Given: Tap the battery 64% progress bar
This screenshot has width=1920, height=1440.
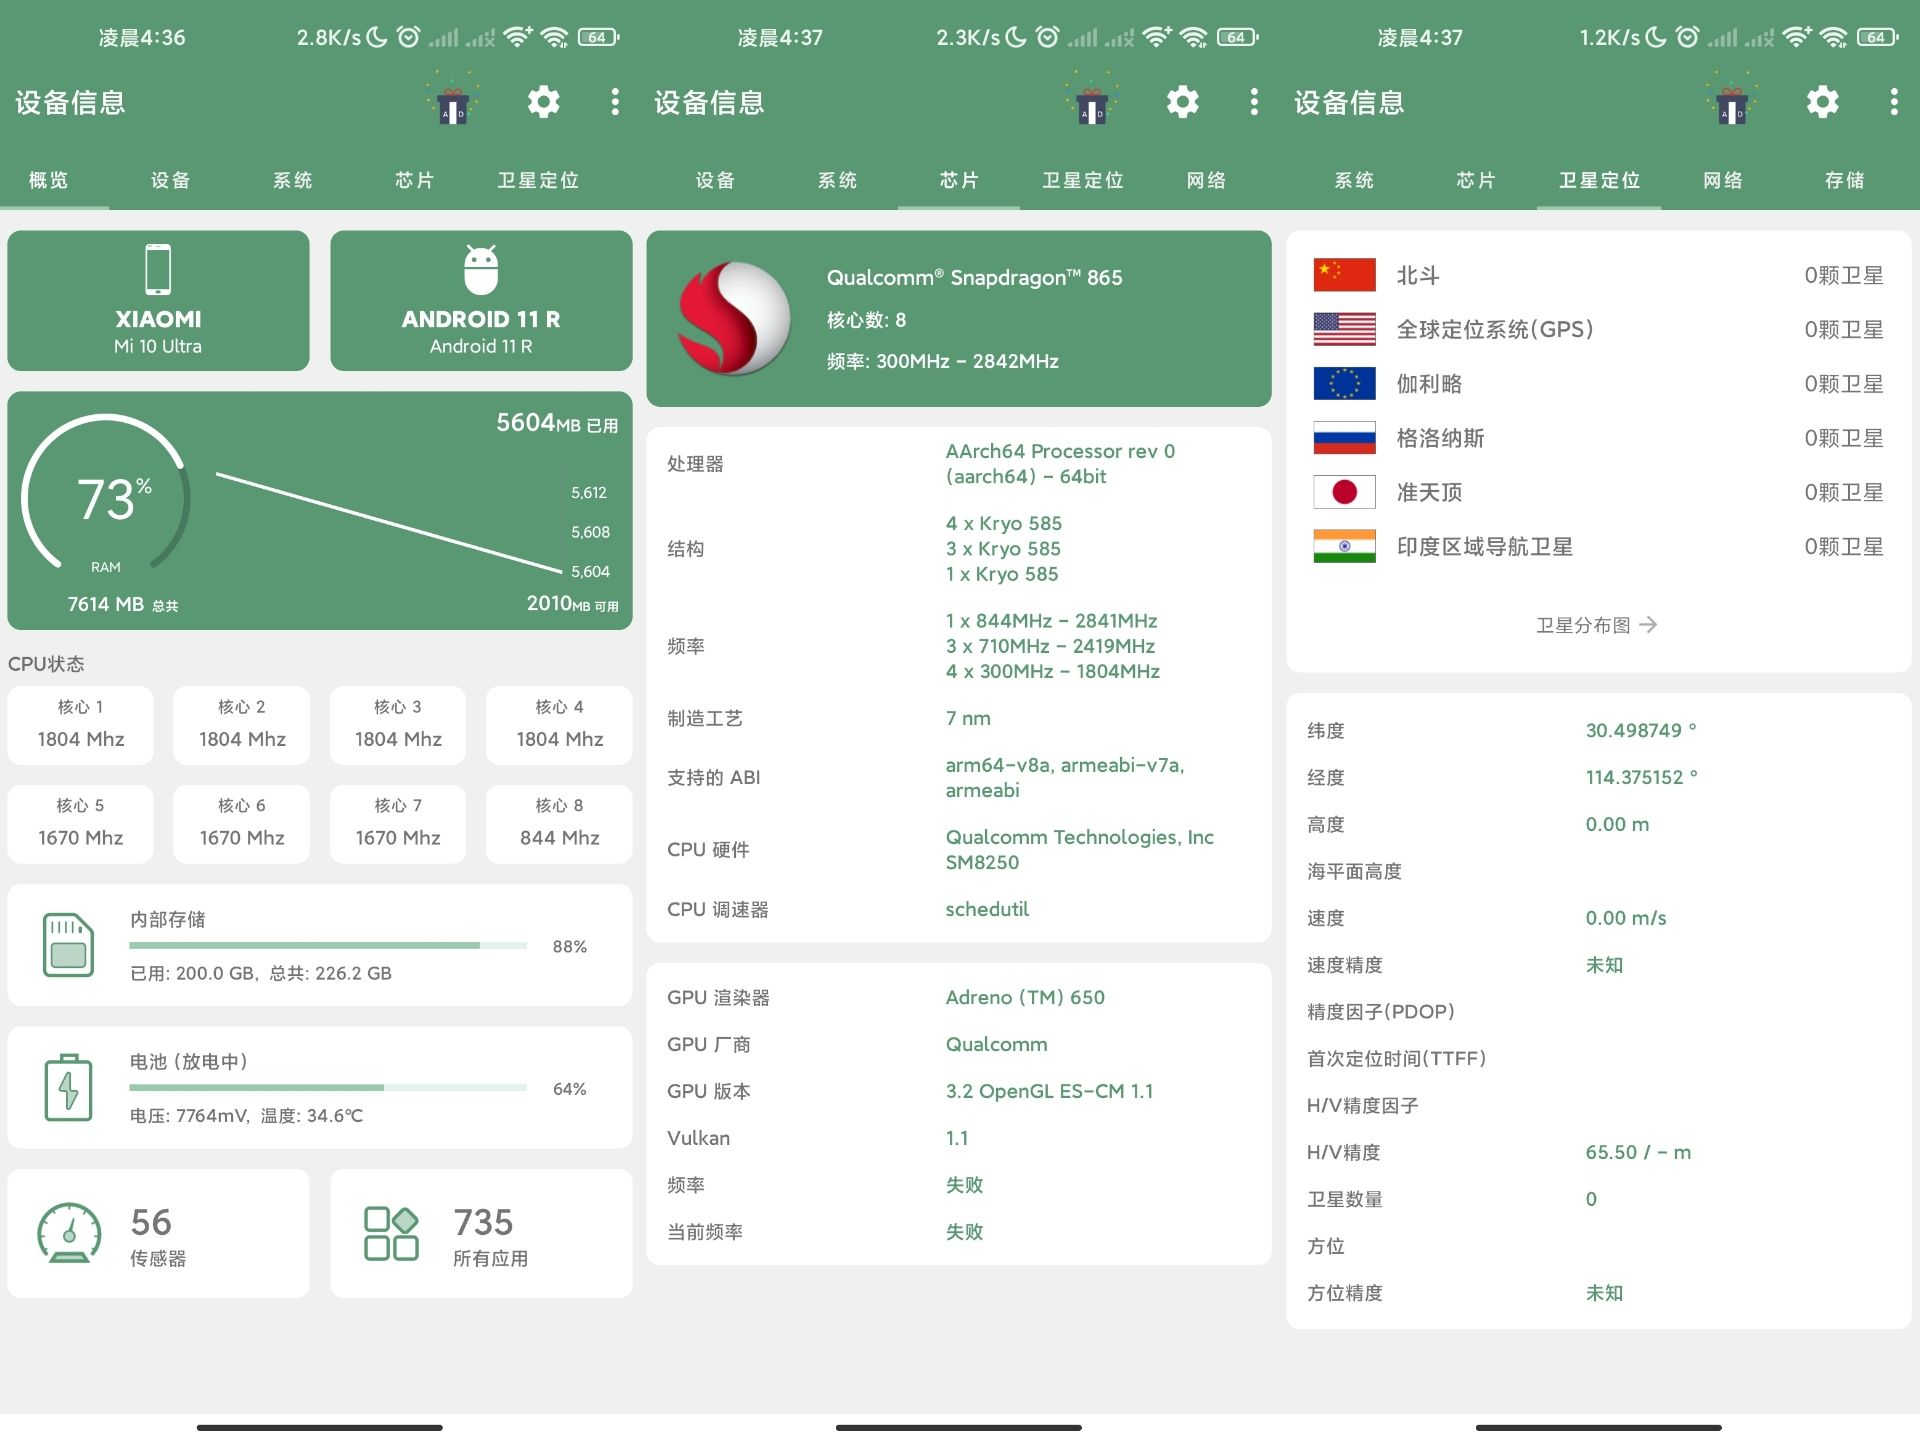Looking at the screenshot, I should [328, 1087].
